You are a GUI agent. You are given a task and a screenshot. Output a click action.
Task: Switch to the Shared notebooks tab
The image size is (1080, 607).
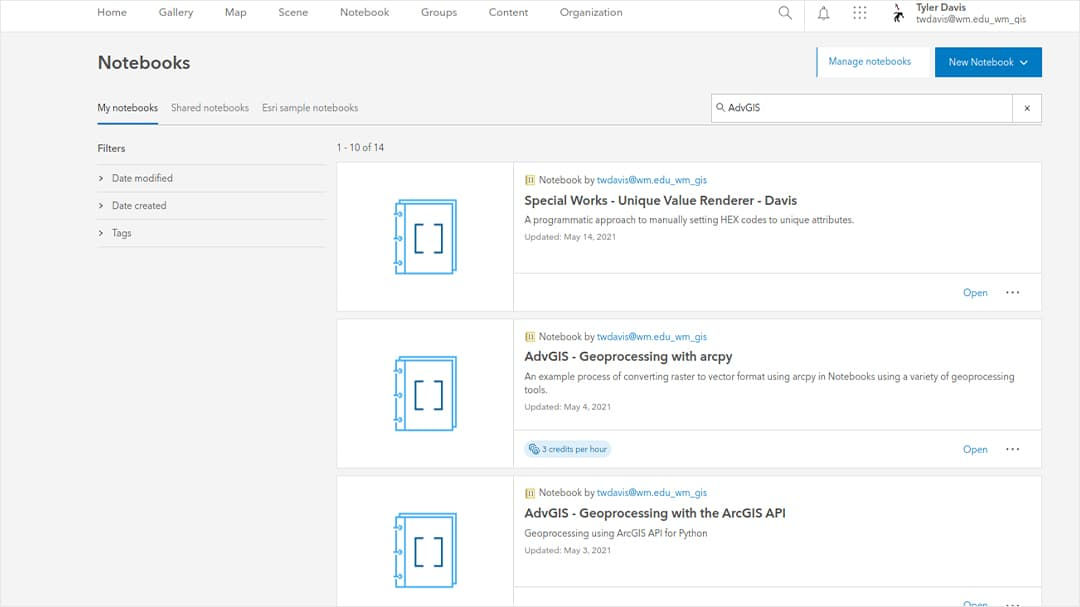(209, 108)
